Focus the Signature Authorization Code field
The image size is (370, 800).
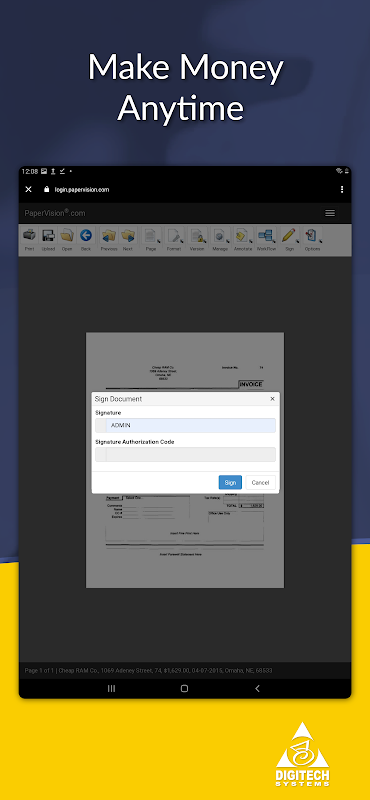[185, 455]
